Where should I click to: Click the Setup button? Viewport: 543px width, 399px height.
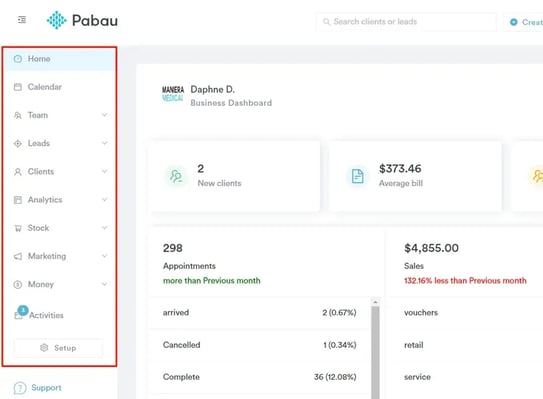58,348
